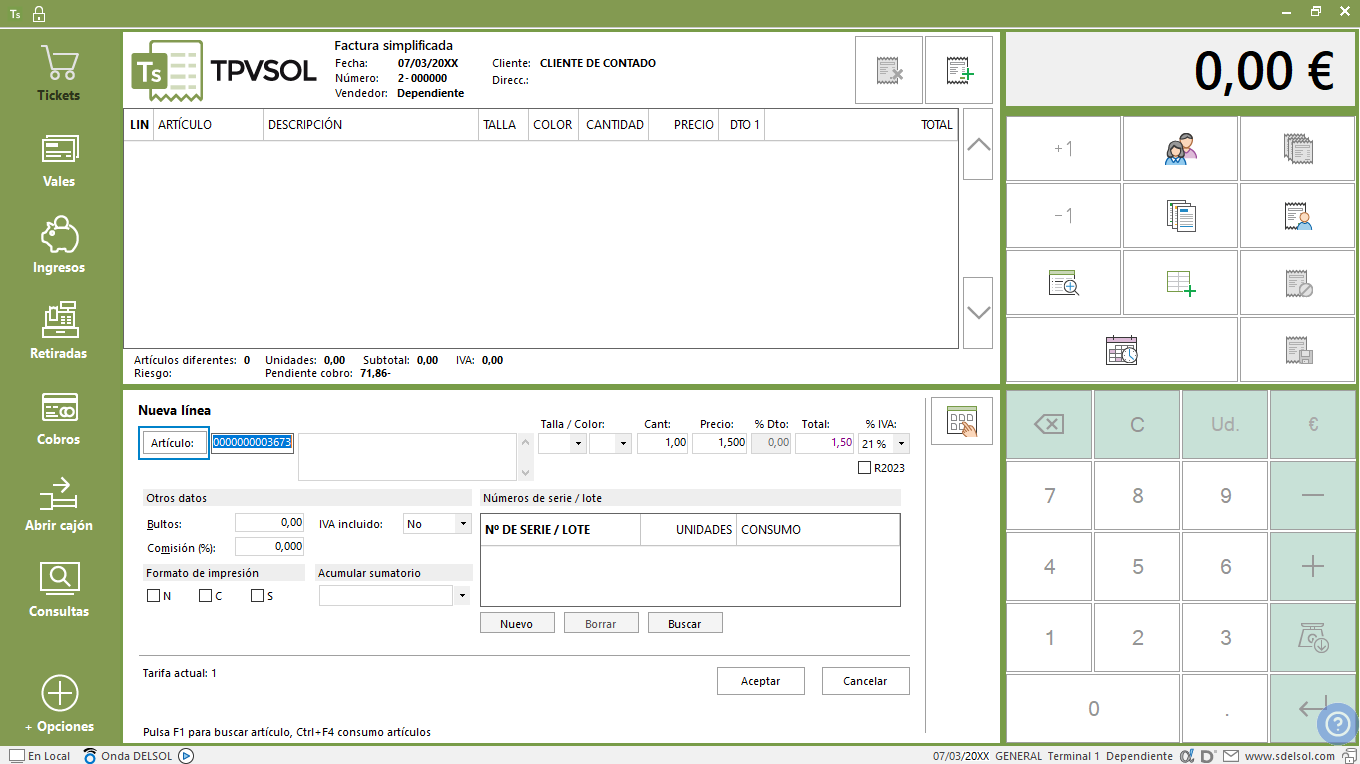
Task: Click the Precio field showing 1,500
Action: coord(720,443)
